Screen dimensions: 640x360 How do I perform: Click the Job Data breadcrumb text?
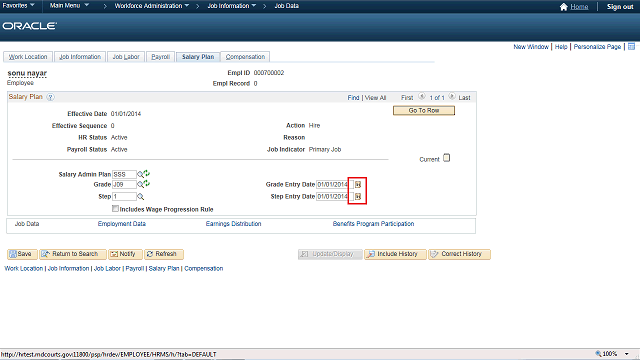click(287, 6)
